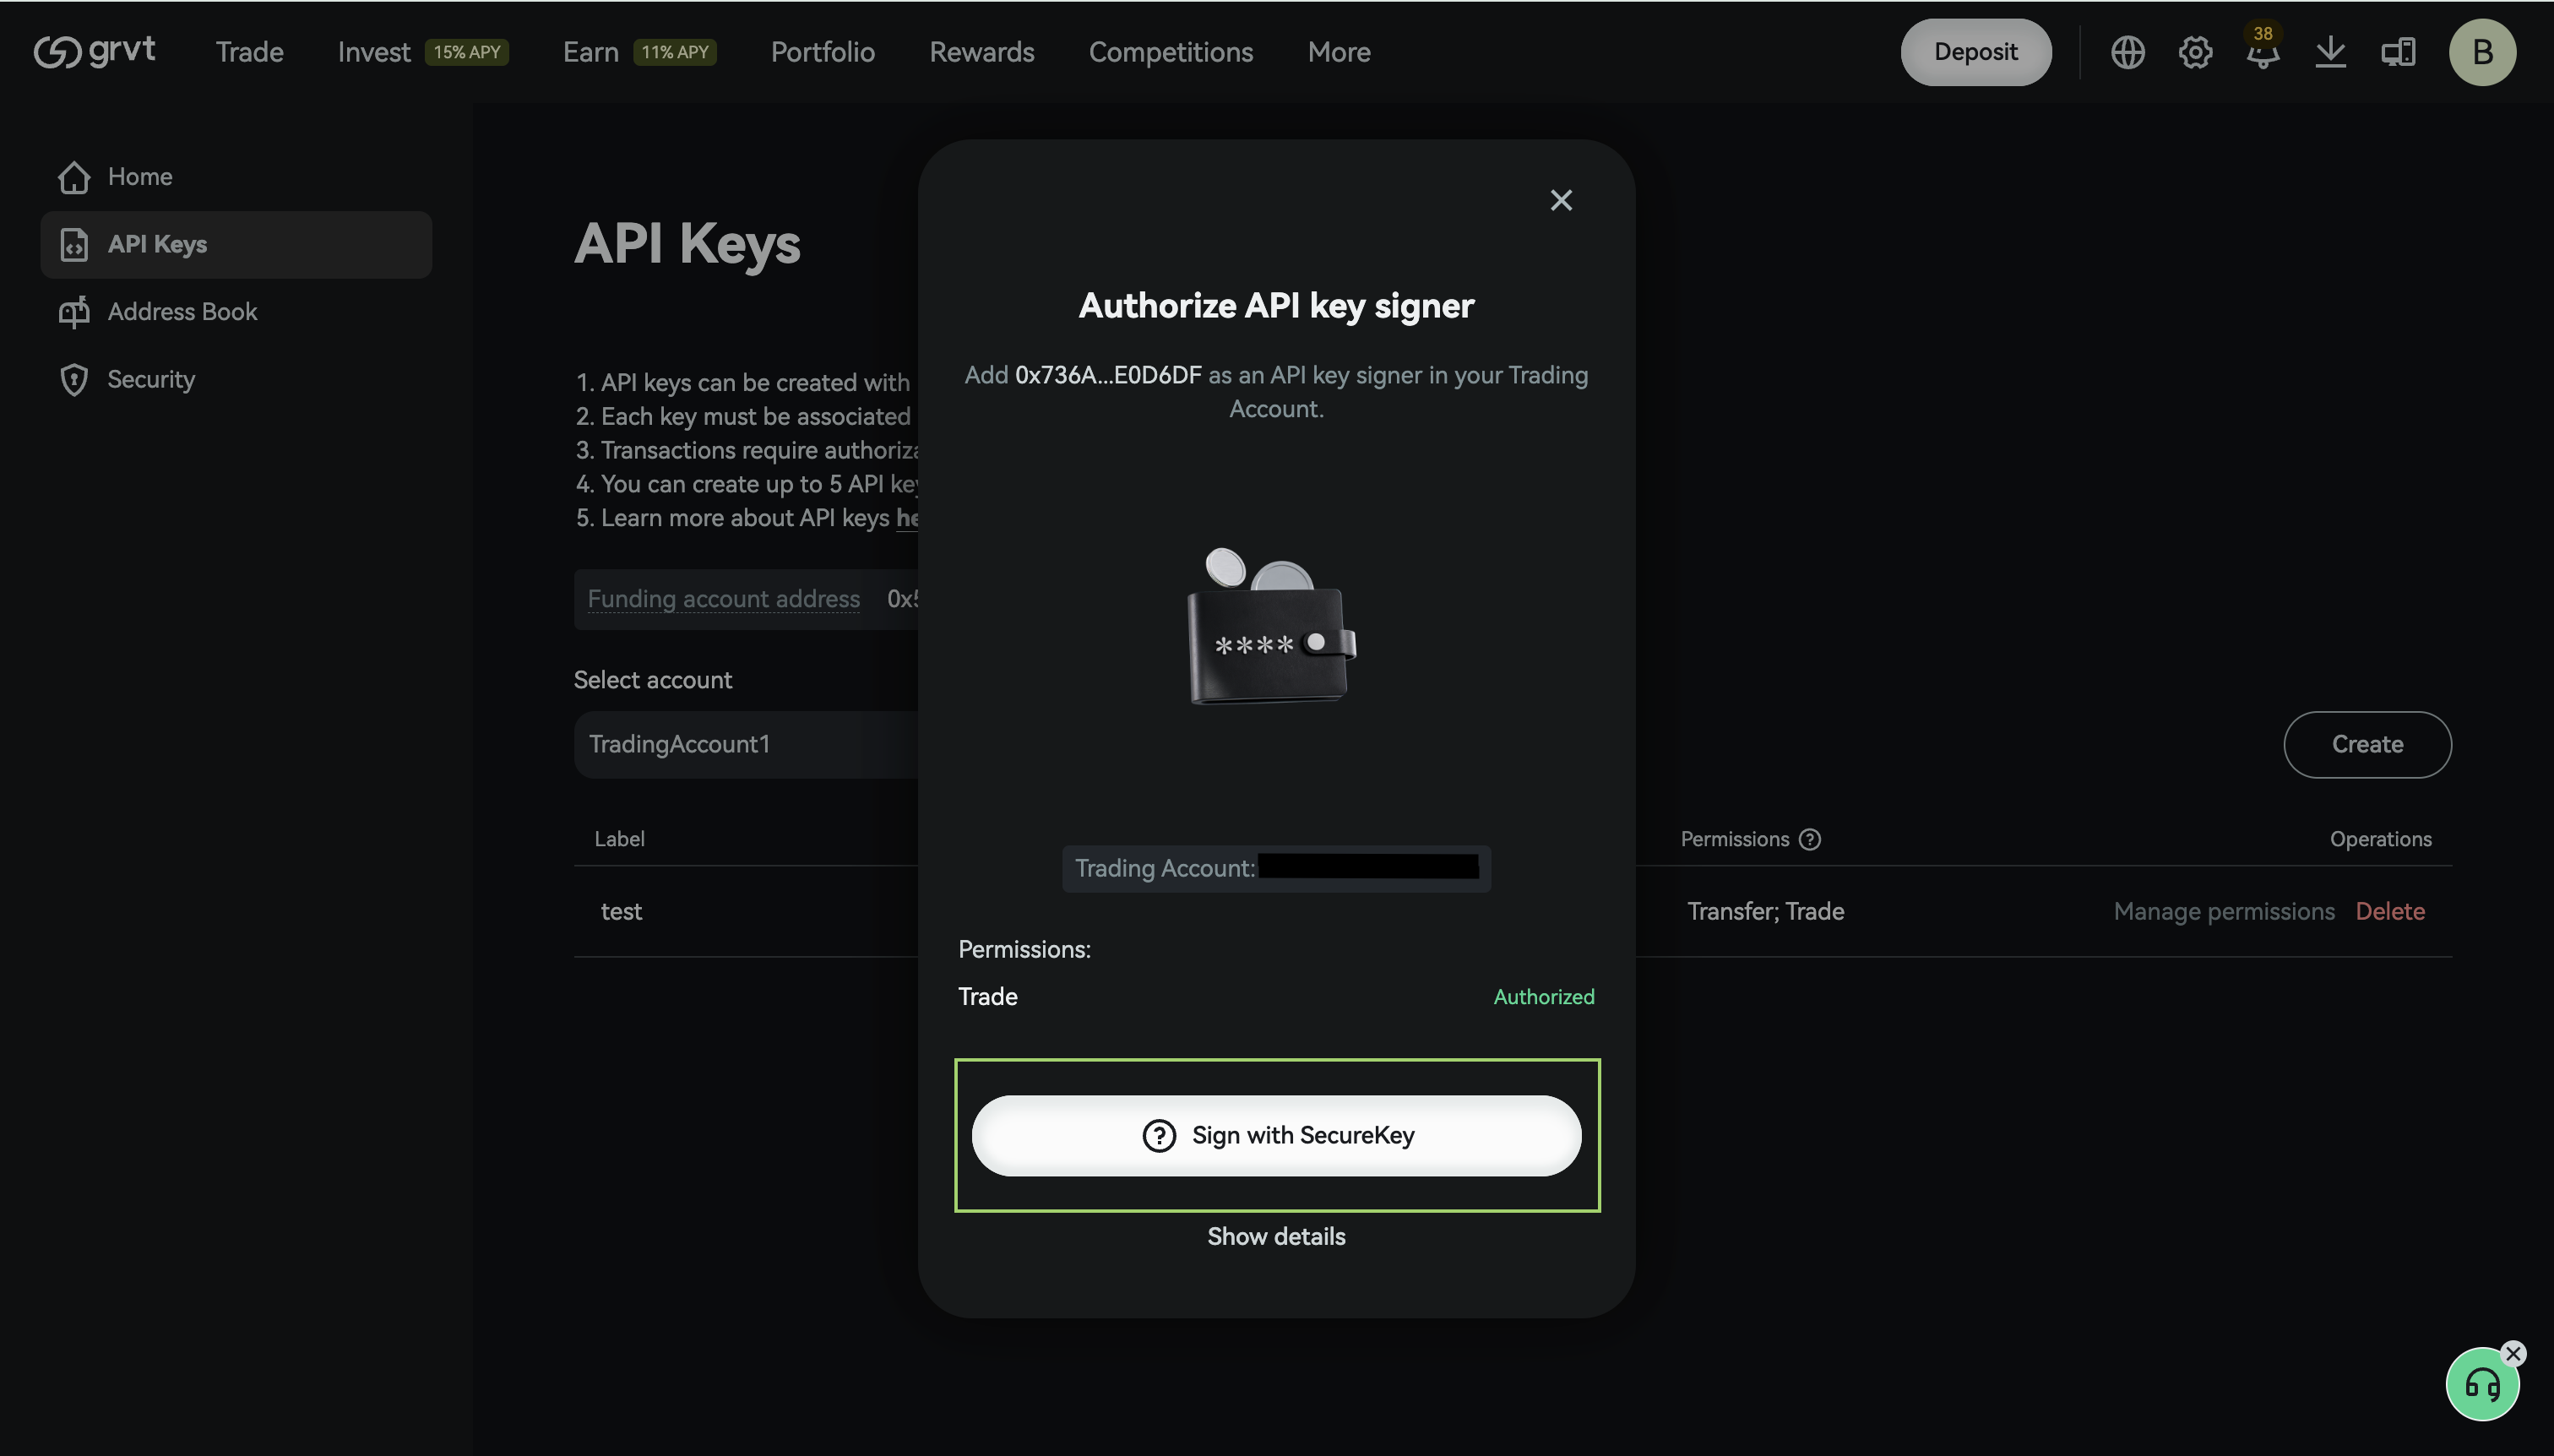The height and width of the screenshot is (1456, 2554).
Task: Click the Home sidebar icon
Action: click(x=74, y=177)
